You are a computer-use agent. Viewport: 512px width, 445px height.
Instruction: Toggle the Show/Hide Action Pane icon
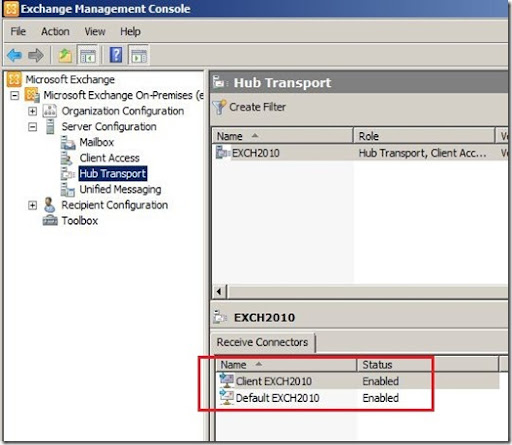tap(139, 55)
